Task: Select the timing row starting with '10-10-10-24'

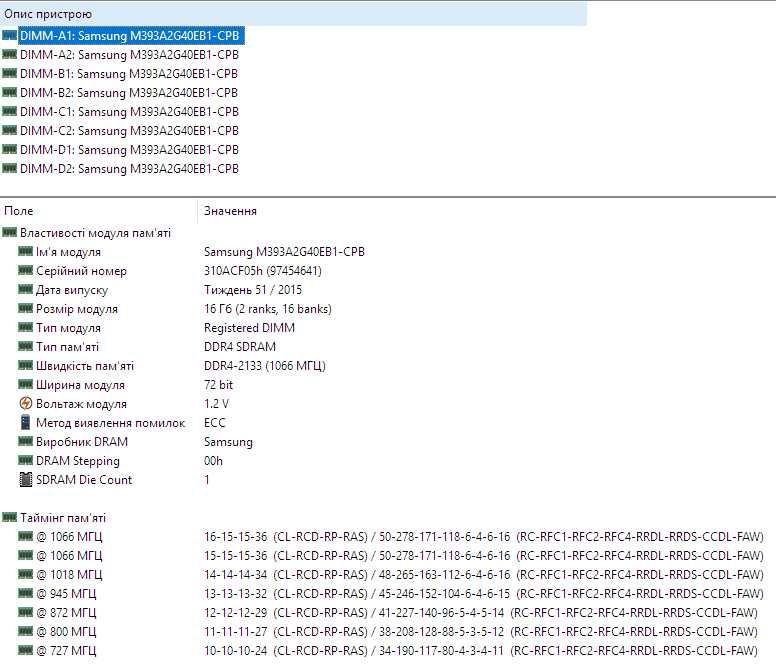Action: click(481, 650)
